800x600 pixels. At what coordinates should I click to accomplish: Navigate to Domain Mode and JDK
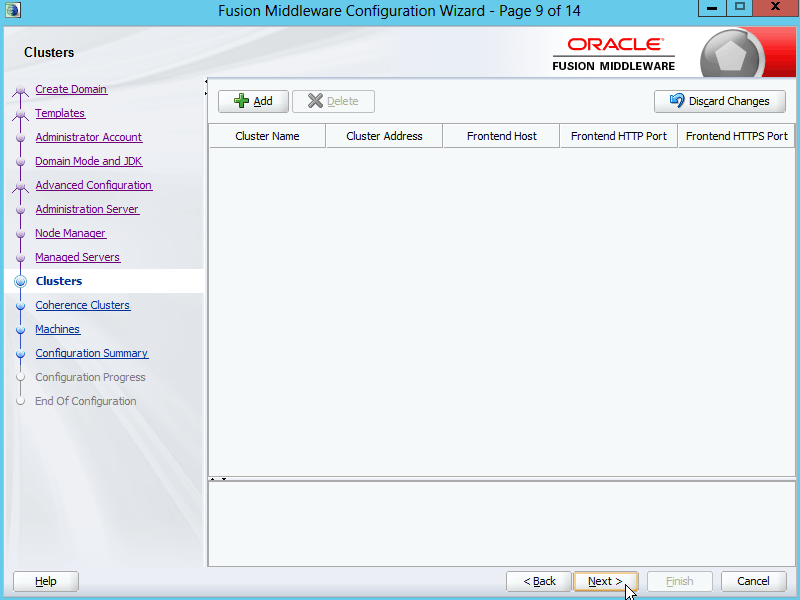(88, 161)
